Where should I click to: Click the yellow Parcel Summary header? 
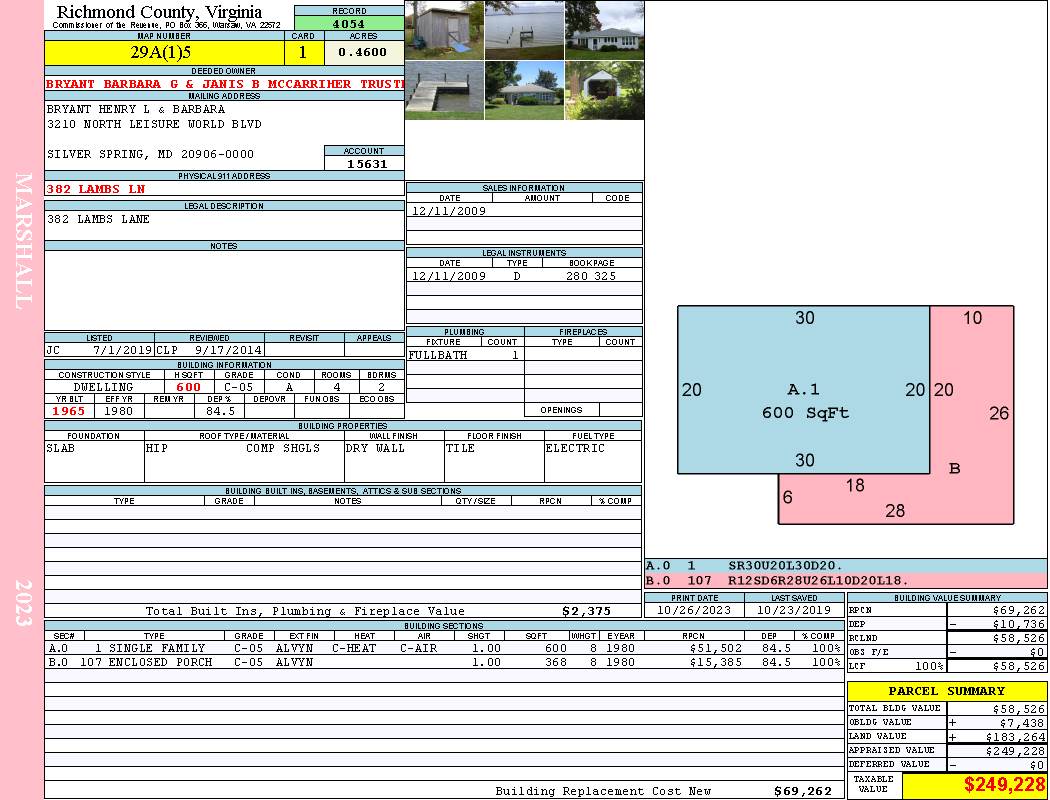946,691
